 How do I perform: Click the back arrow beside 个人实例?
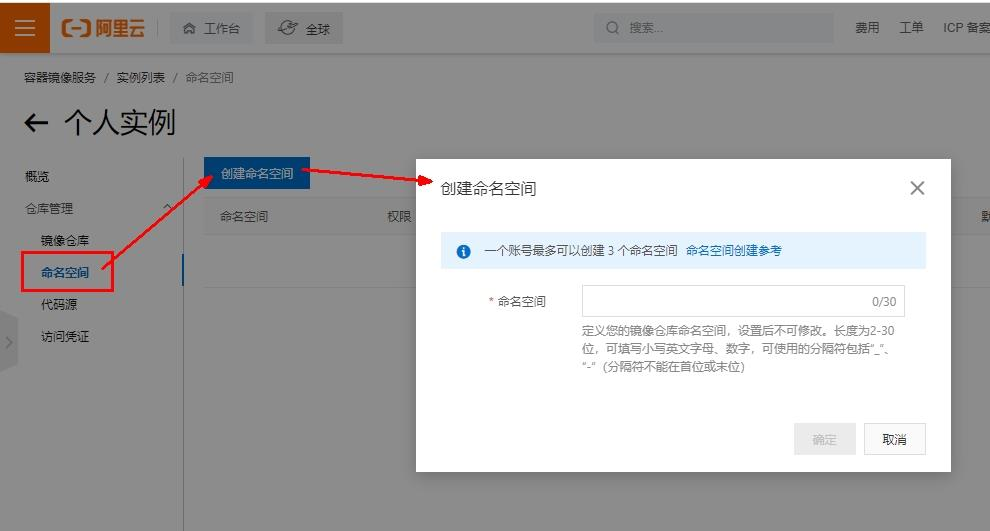(x=36, y=122)
